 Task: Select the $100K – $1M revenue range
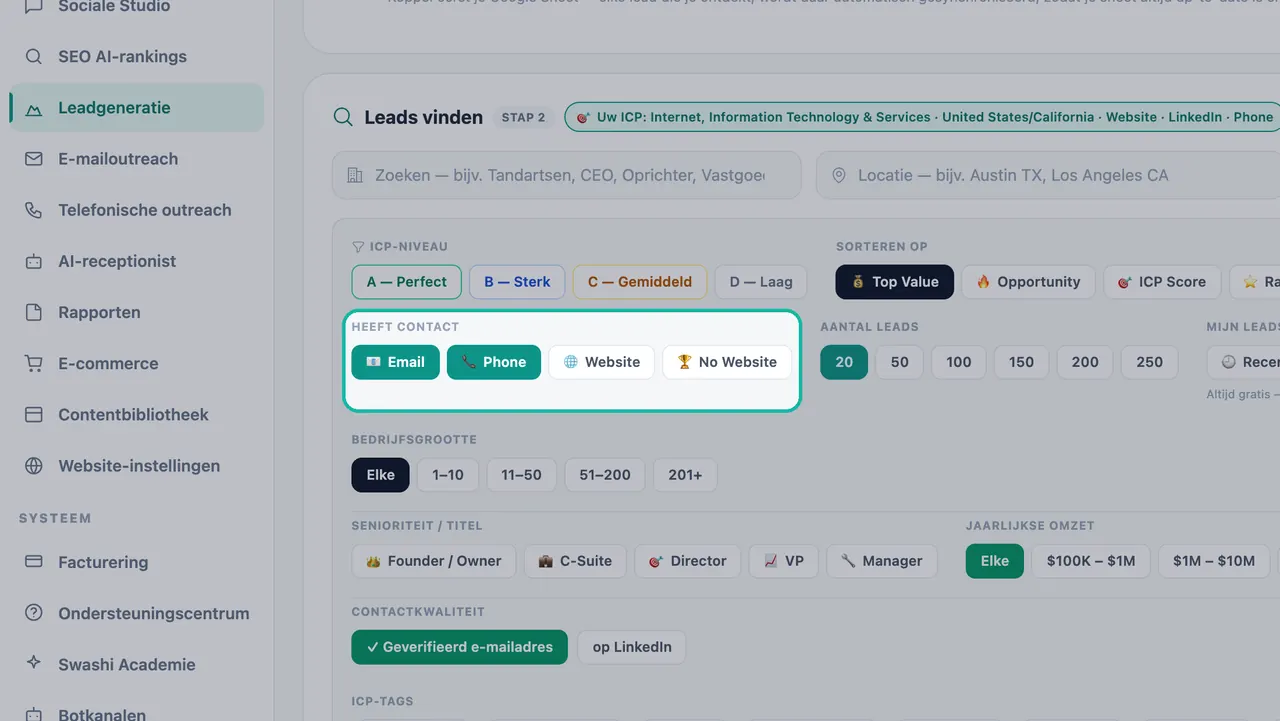coord(1091,561)
